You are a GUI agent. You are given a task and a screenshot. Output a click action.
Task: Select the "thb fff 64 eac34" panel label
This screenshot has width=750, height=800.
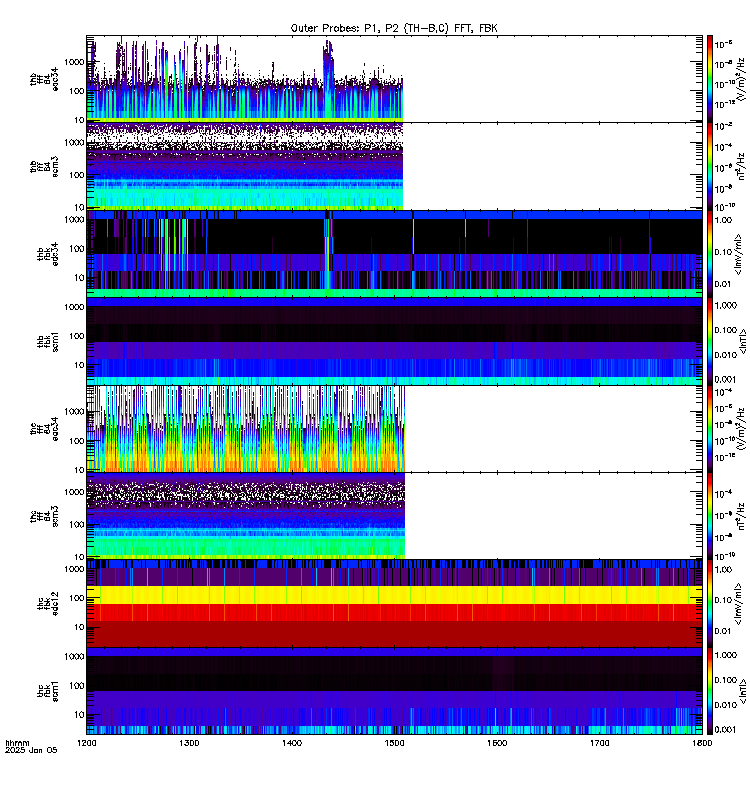point(44,79)
